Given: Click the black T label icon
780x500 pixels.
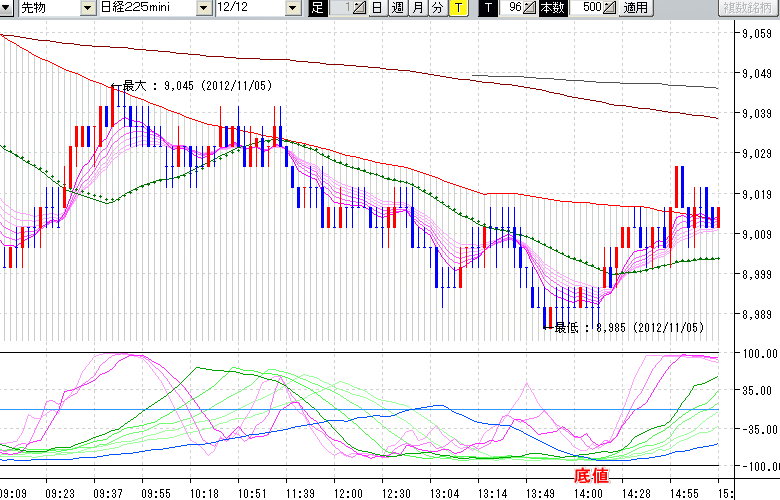Looking at the screenshot, I should click(487, 8).
